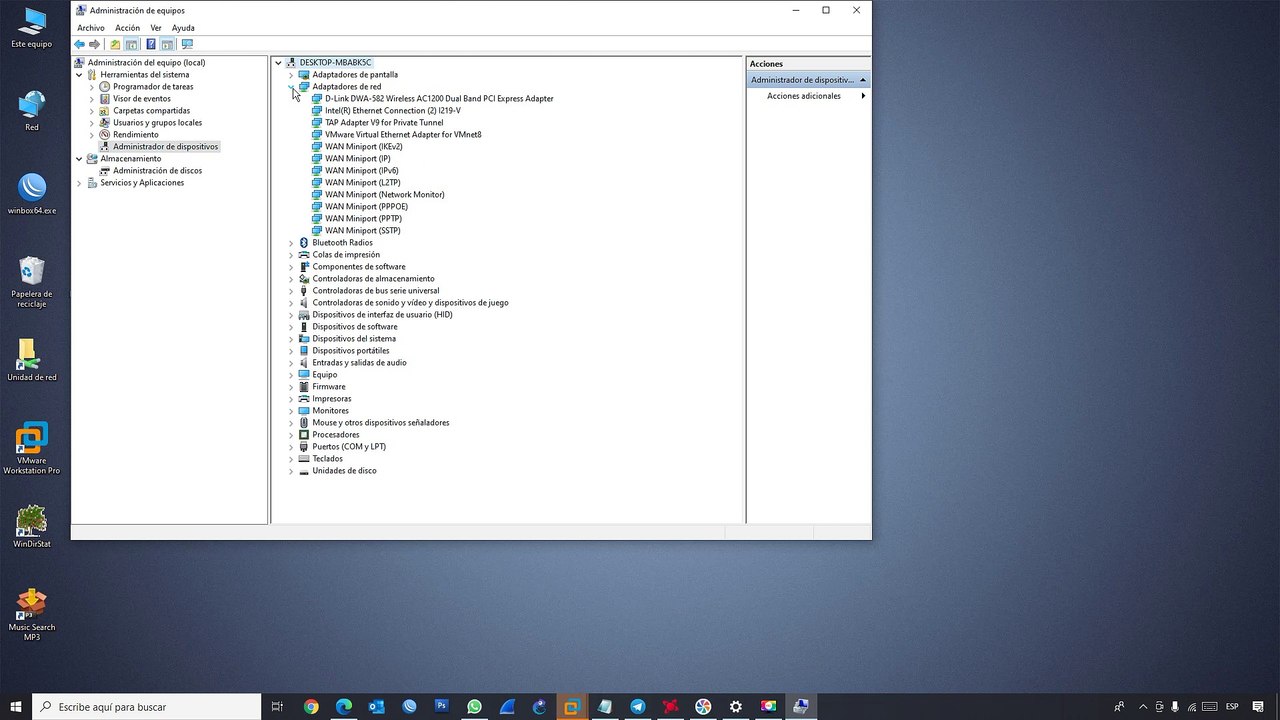1280x720 pixels.
Task: Select the Este equipo desktop icon
Action: pos(32,28)
